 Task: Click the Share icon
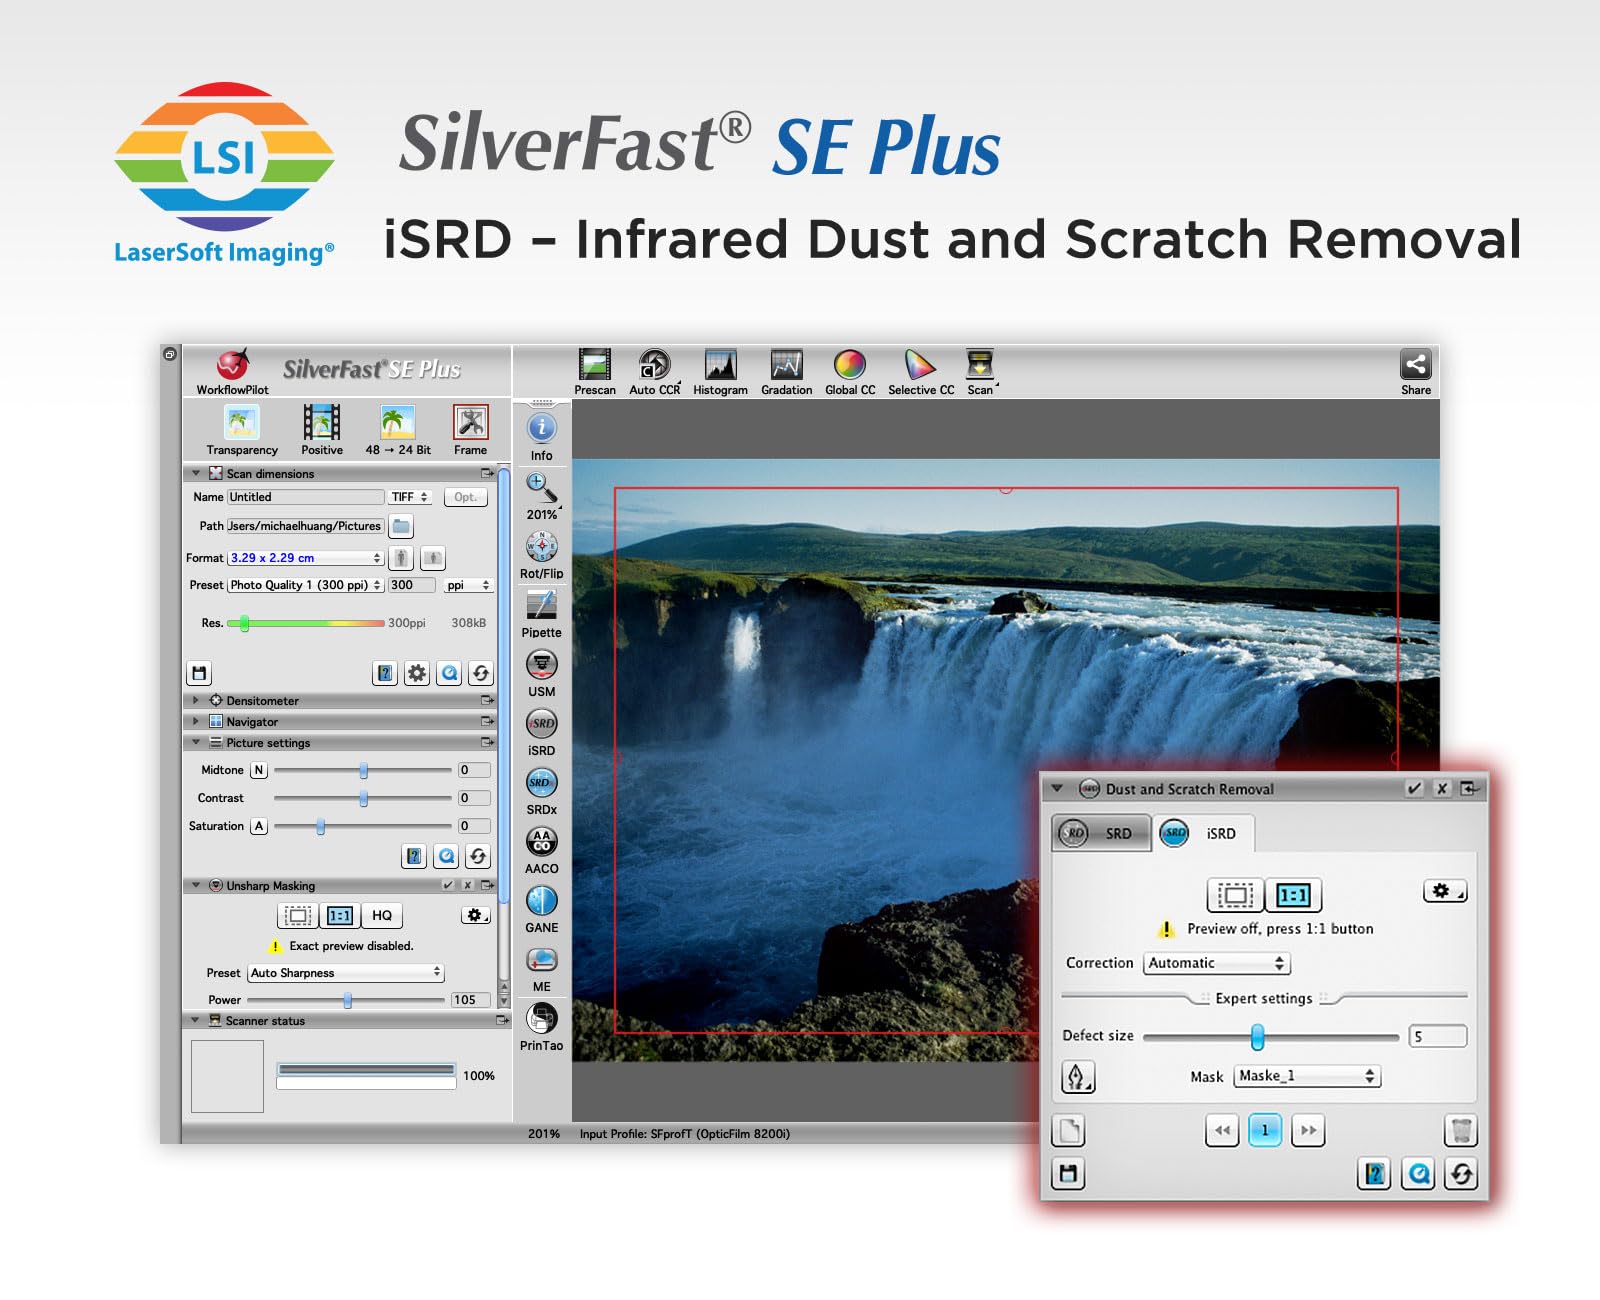(x=1416, y=364)
